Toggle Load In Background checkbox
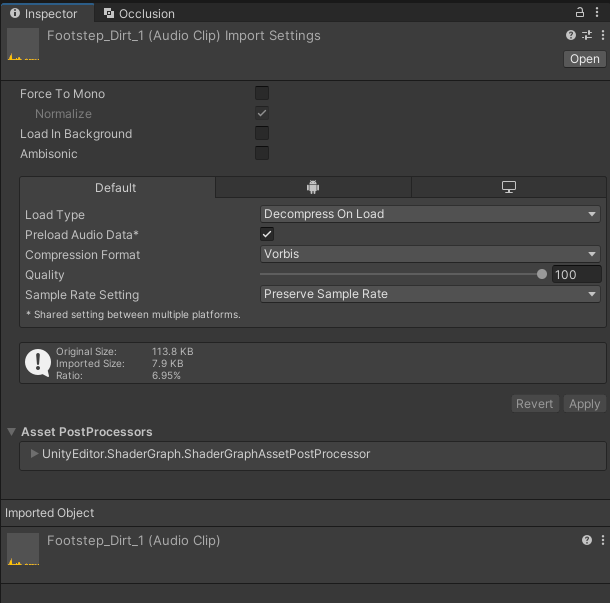The height and width of the screenshot is (603, 610). [262, 133]
